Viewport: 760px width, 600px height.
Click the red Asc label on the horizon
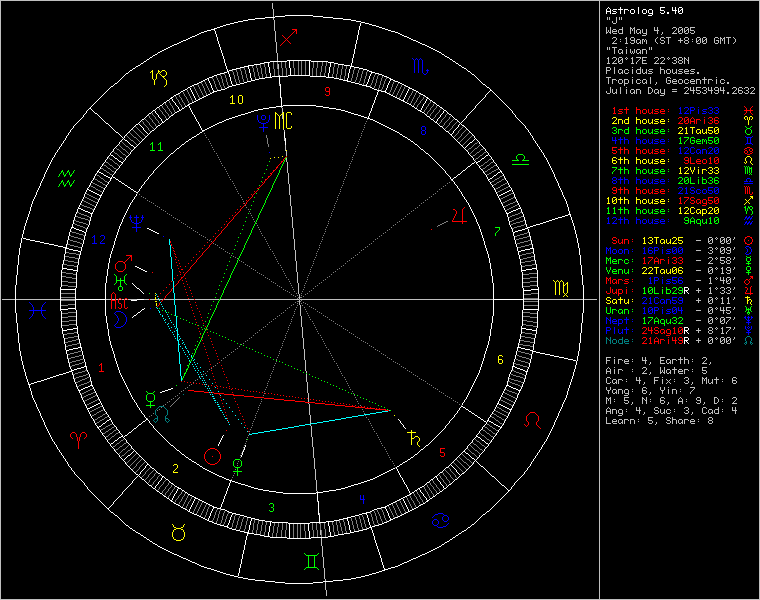click(x=119, y=301)
